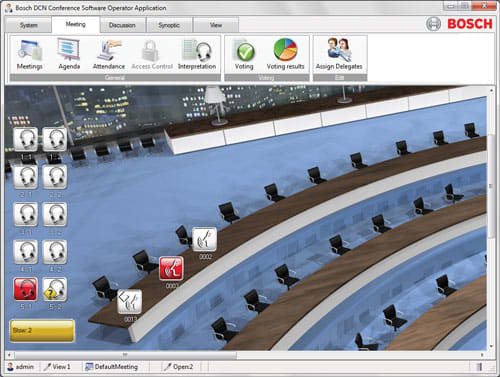Start Voting with green checkmark icon

click(x=244, y=55)
